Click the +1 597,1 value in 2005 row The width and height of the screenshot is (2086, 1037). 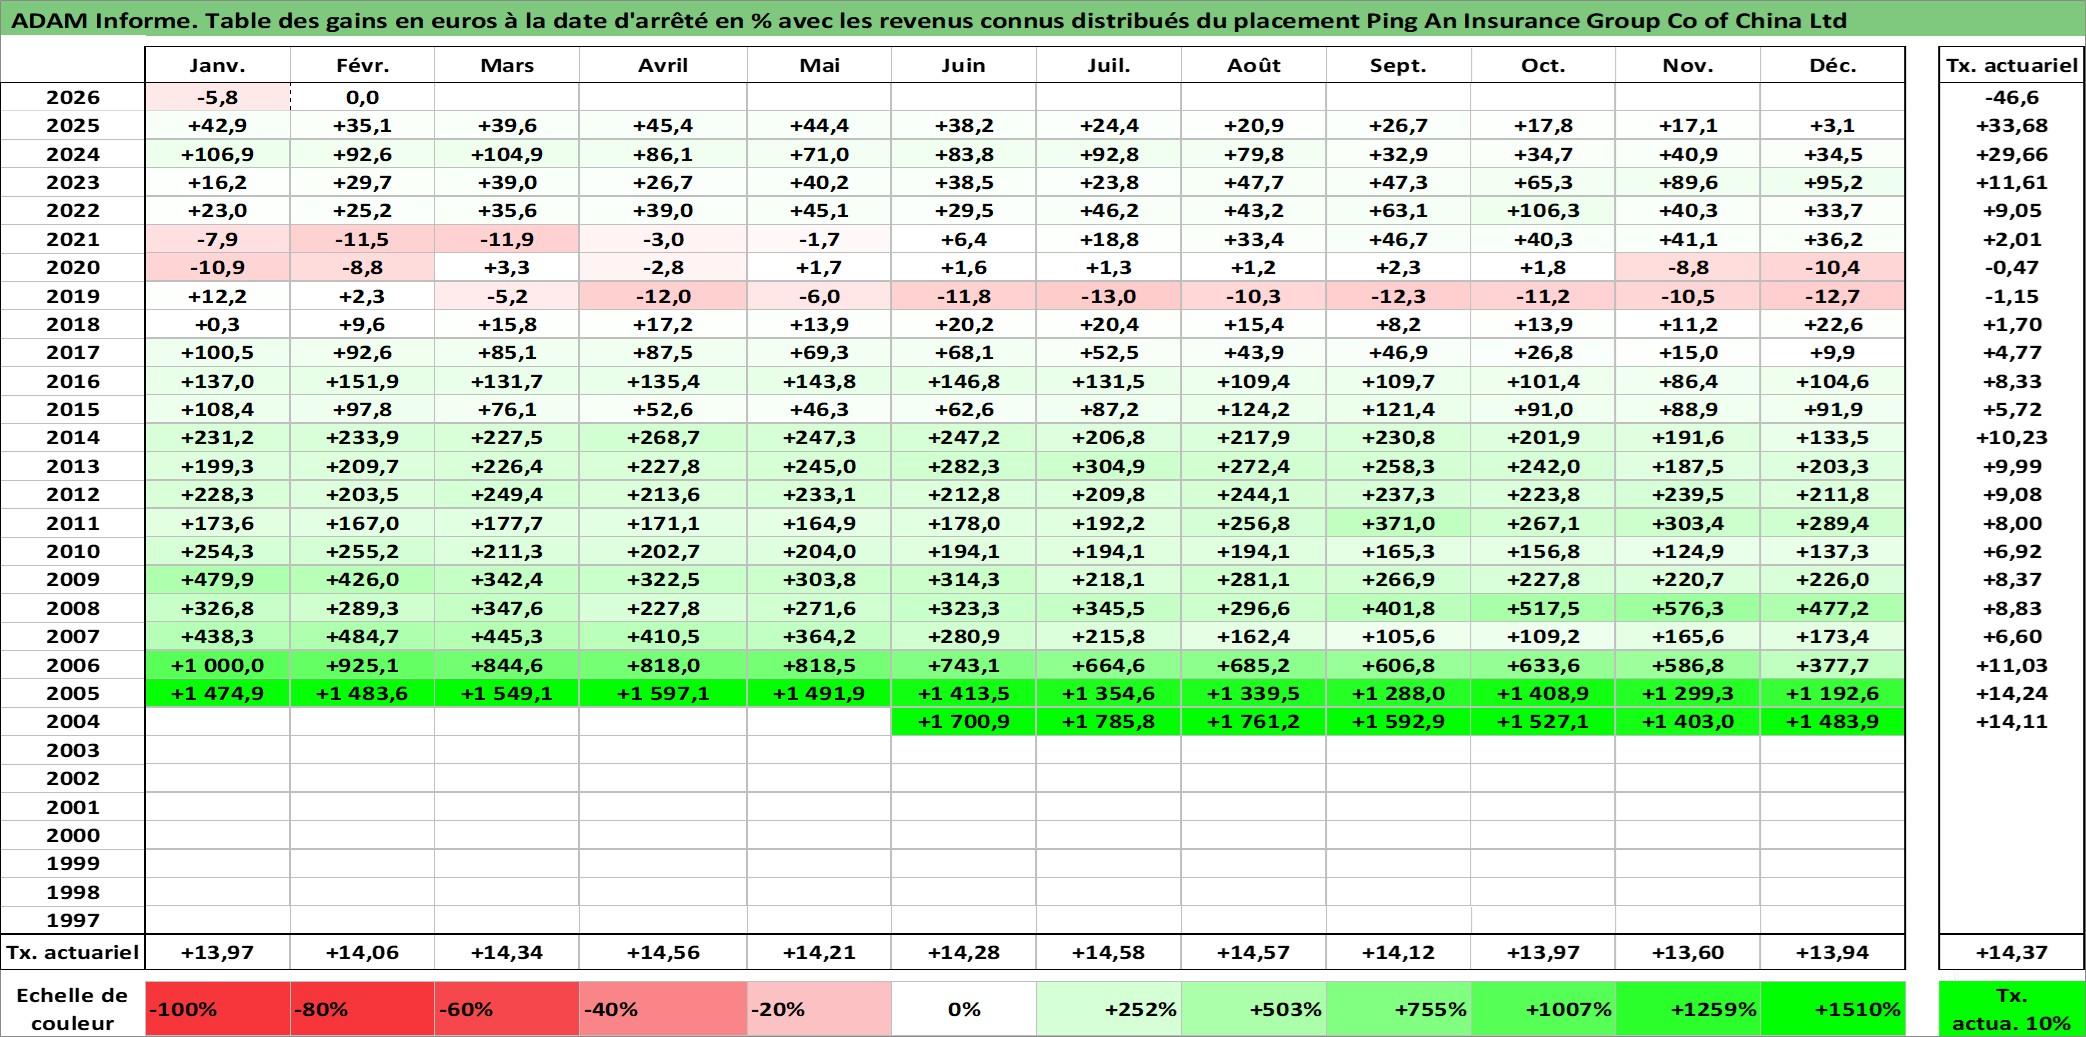tap(663, 693)
